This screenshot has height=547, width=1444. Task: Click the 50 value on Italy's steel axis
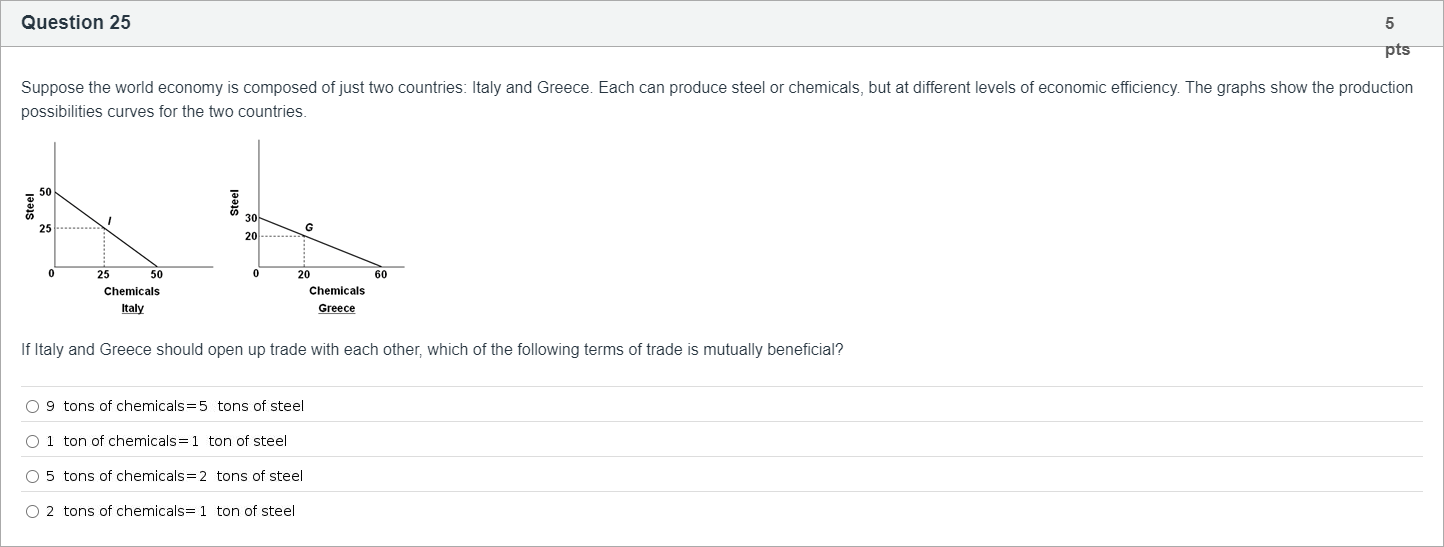pyautogui.click(x=45, y=191)
